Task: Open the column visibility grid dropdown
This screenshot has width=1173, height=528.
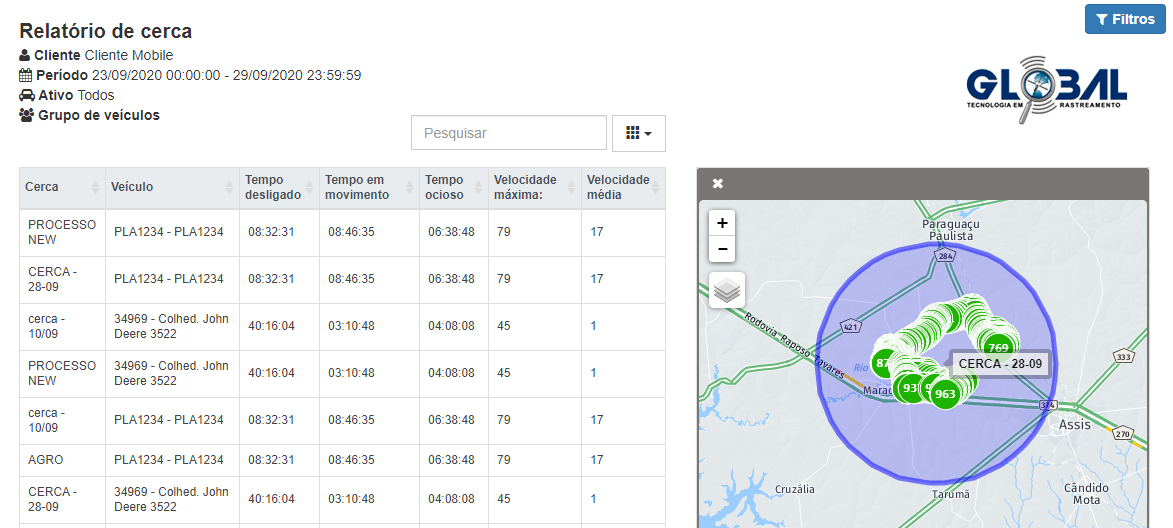Action: pyautogui.click(x=638, y=133)
